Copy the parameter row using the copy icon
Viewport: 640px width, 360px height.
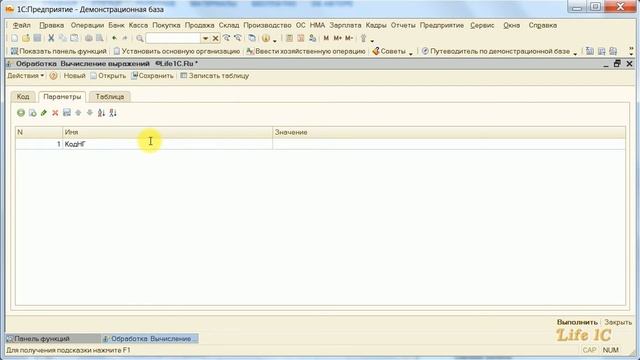33,113
